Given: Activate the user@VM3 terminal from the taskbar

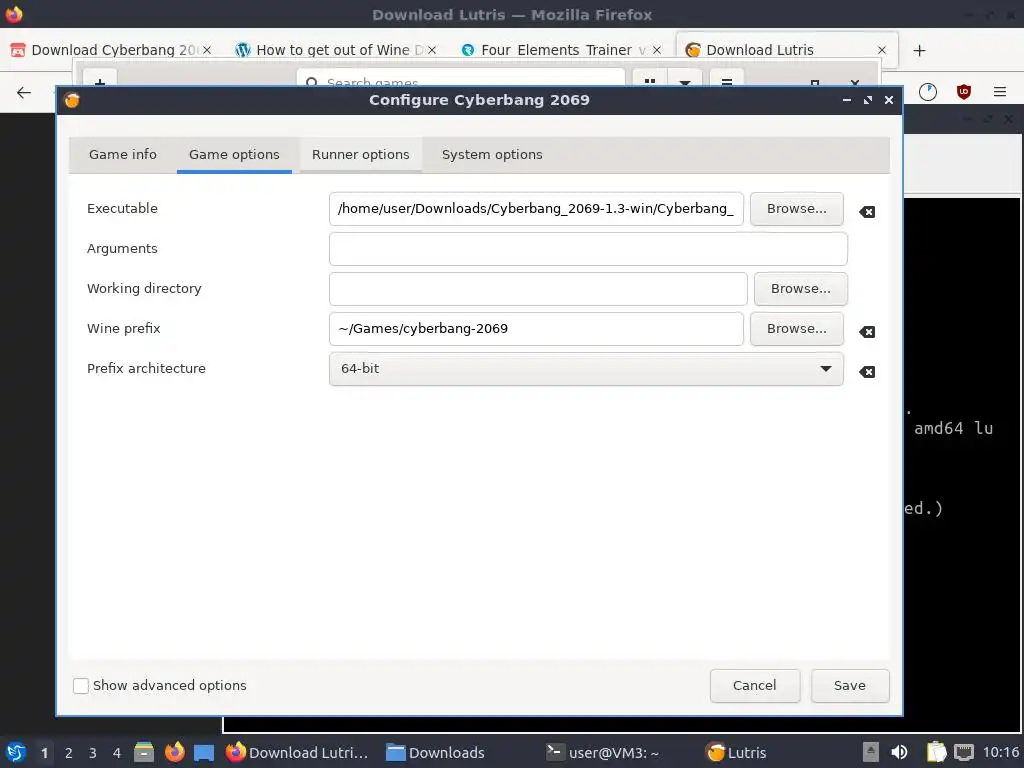Looking at the screenshot, I should (603, 752).
